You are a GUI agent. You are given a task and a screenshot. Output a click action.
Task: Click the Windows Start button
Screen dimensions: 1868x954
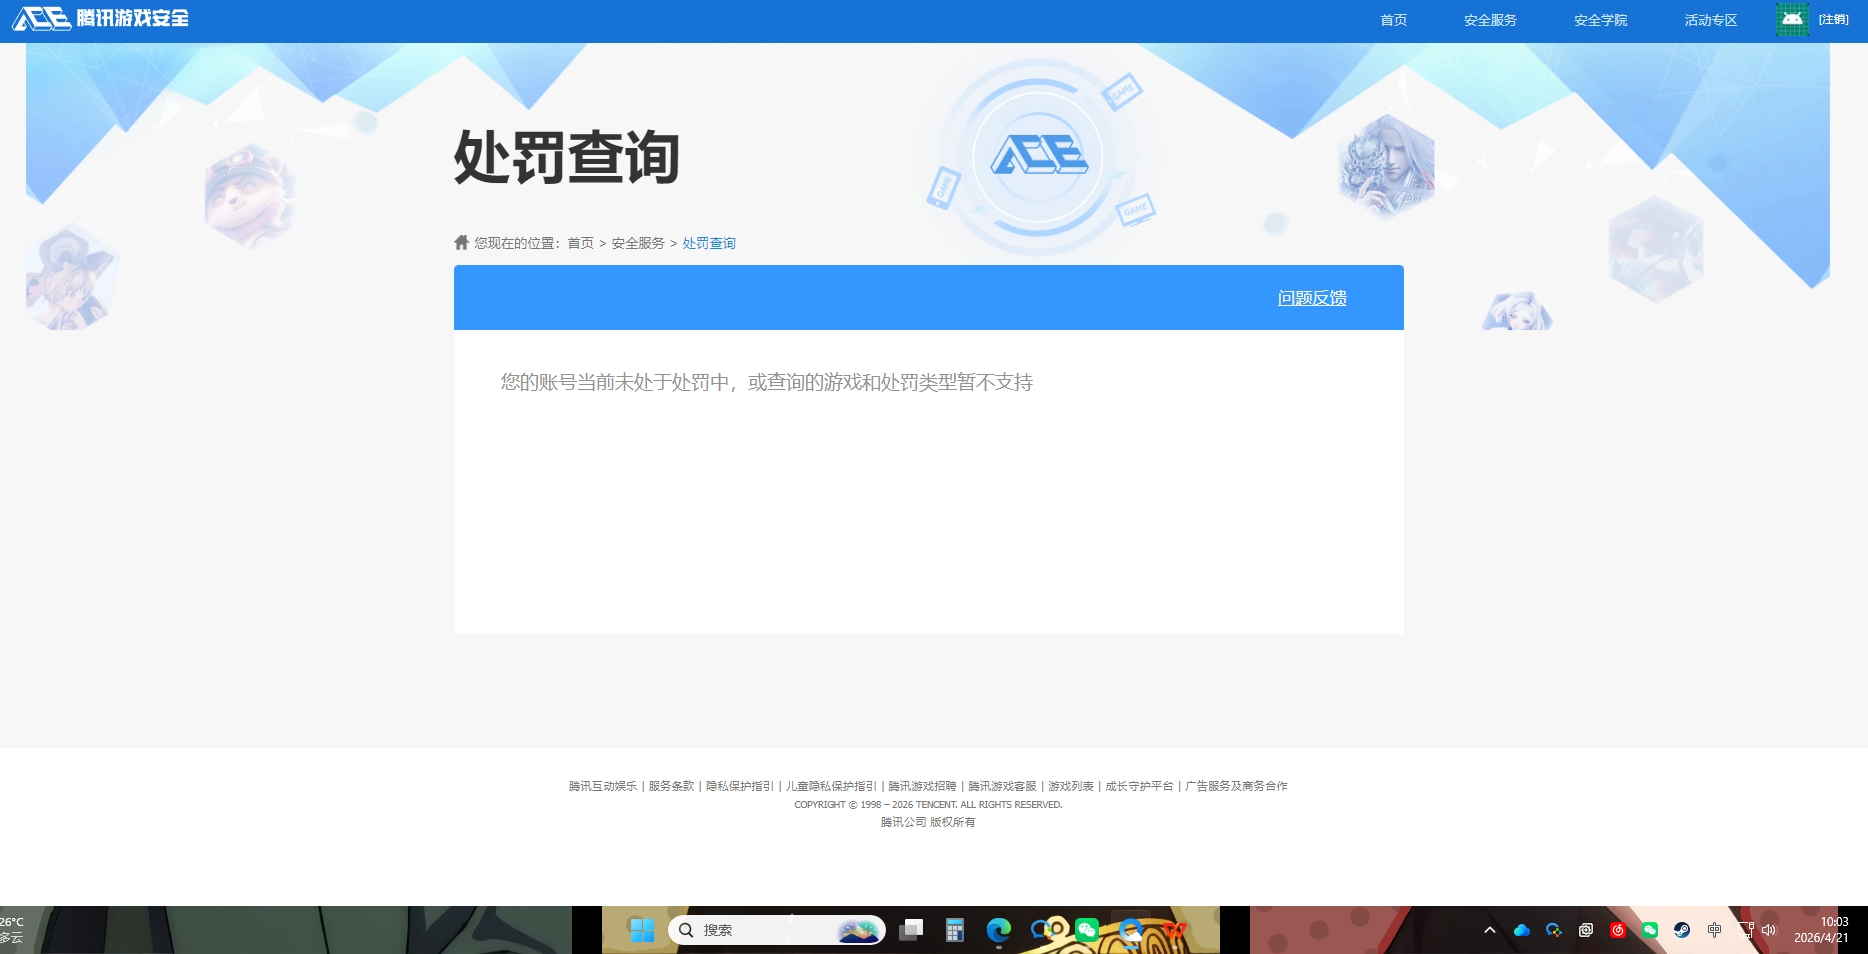tap(641, 930)
